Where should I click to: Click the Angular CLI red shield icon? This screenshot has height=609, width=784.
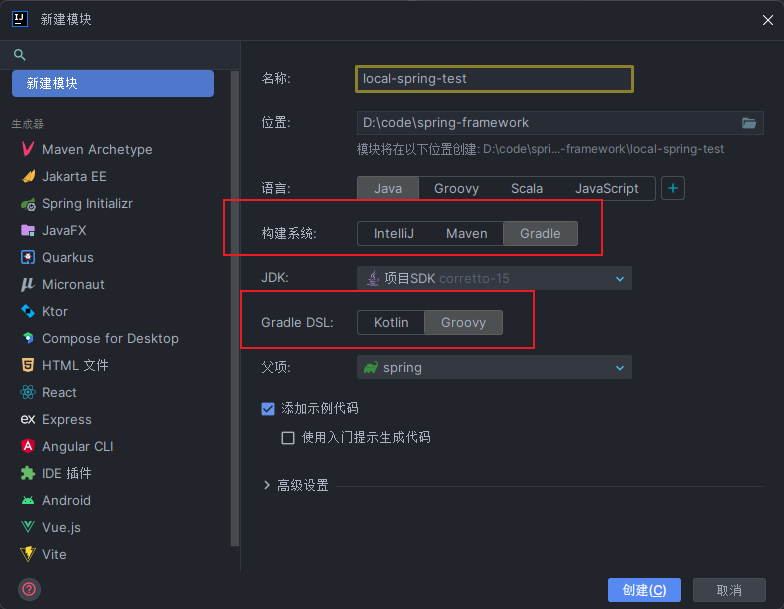[x=28, y=446]
